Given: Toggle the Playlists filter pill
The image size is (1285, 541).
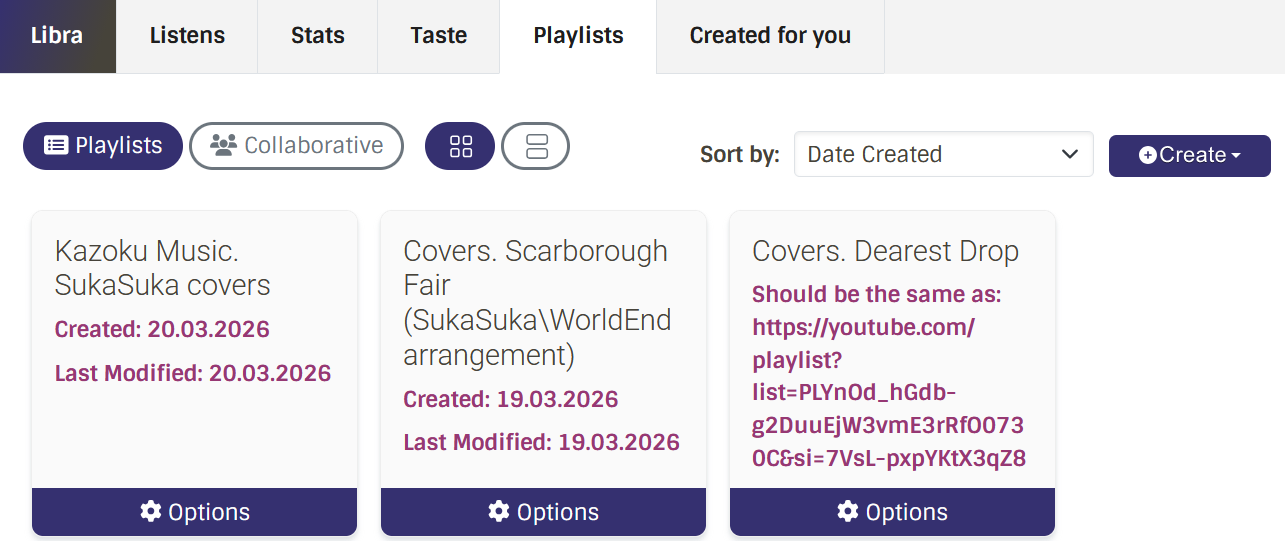Looking at the screenshot, I should pyautogui.click(x=103, y=146).
